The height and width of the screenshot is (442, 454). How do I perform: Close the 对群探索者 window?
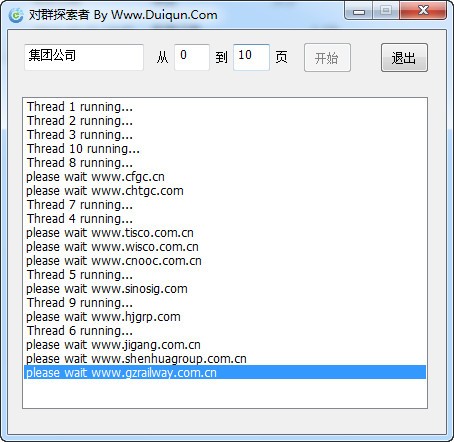pyautogui.click(x=423, y=11)
